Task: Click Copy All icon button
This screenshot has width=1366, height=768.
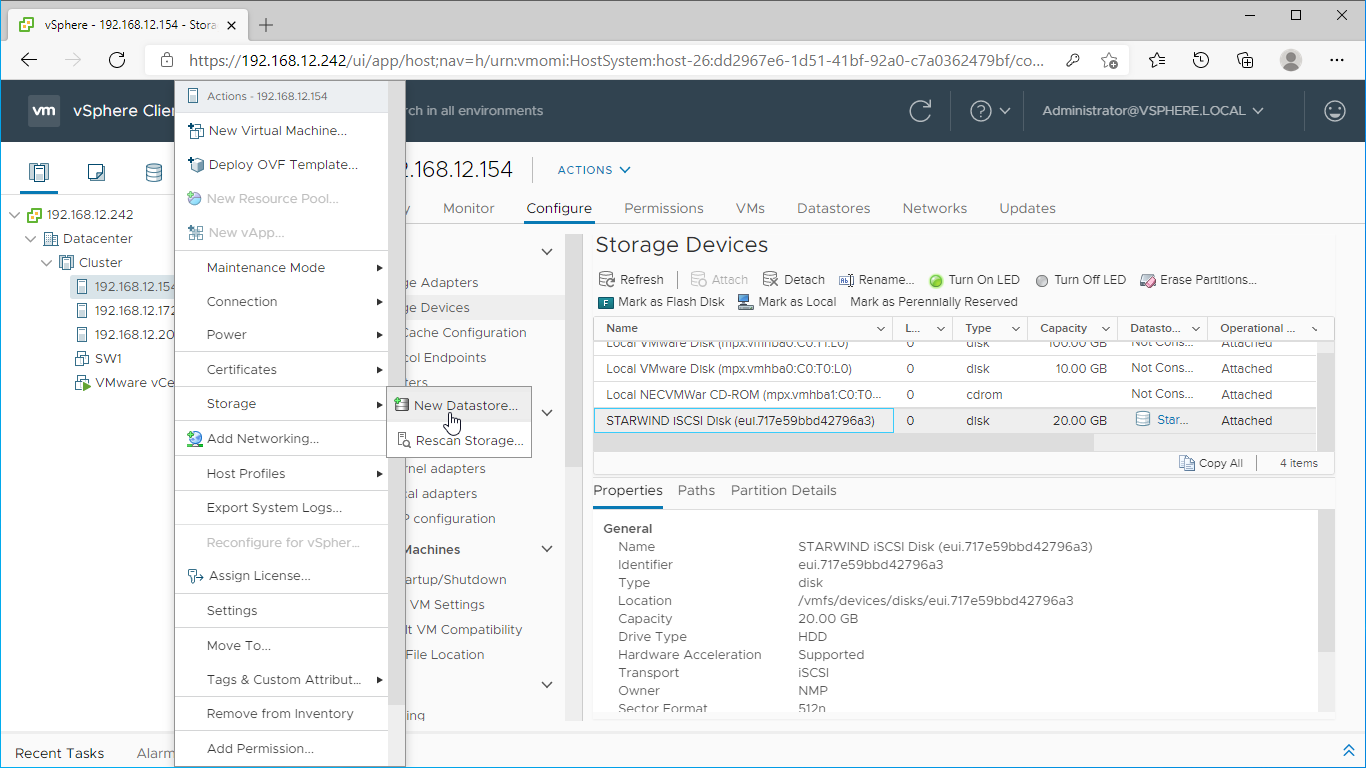Action: tap(1187, 463)
